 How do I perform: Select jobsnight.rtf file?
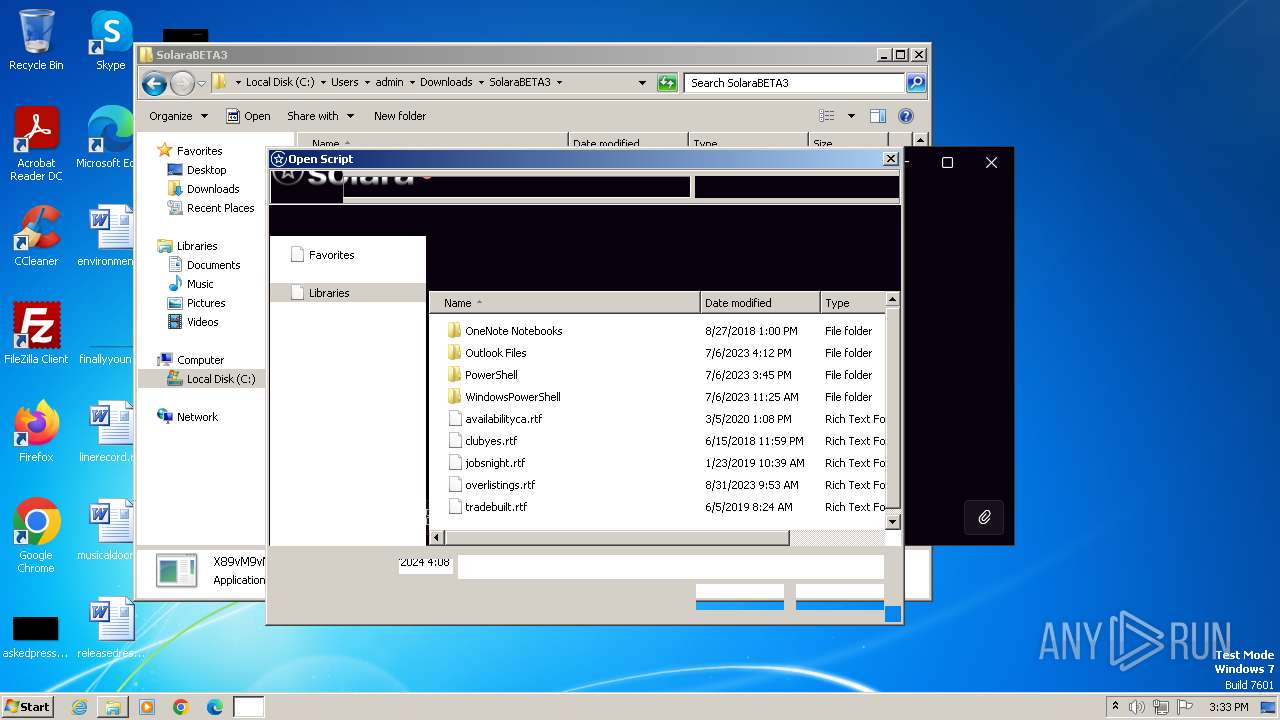pyautogui.click(x=495, y=463)
